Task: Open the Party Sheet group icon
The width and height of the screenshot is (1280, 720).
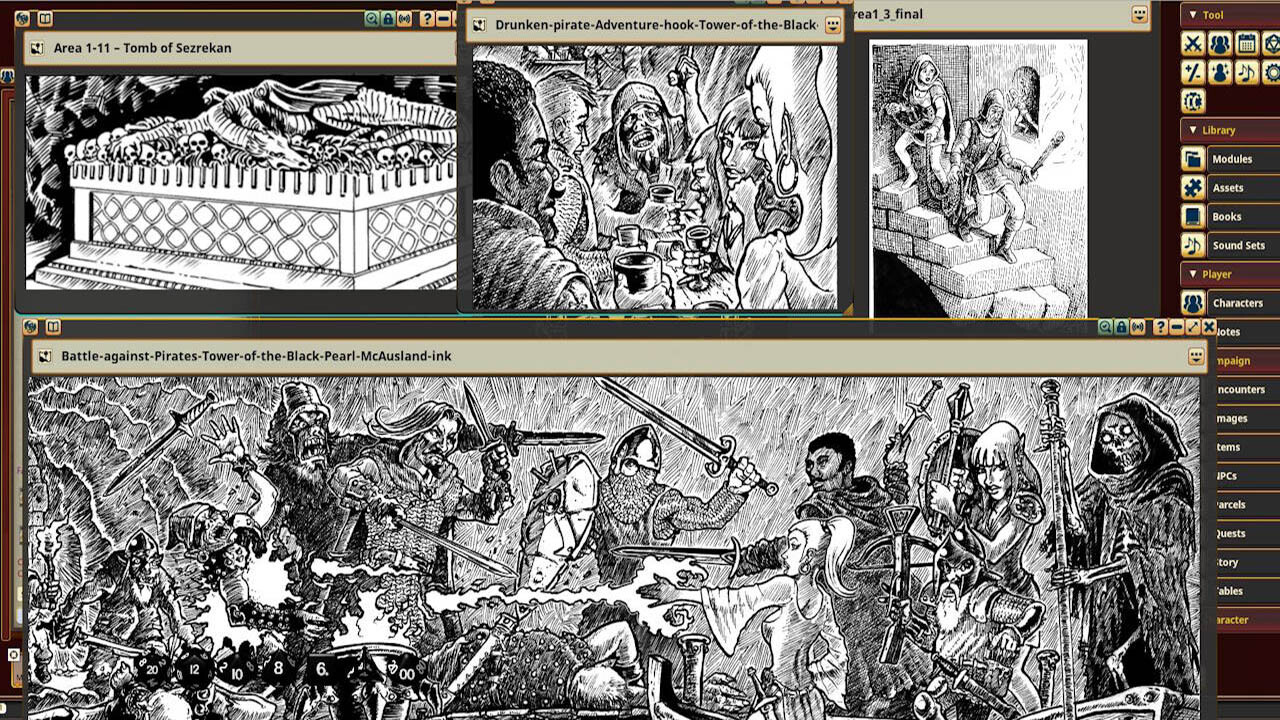Action: (x=1221, y=43)
